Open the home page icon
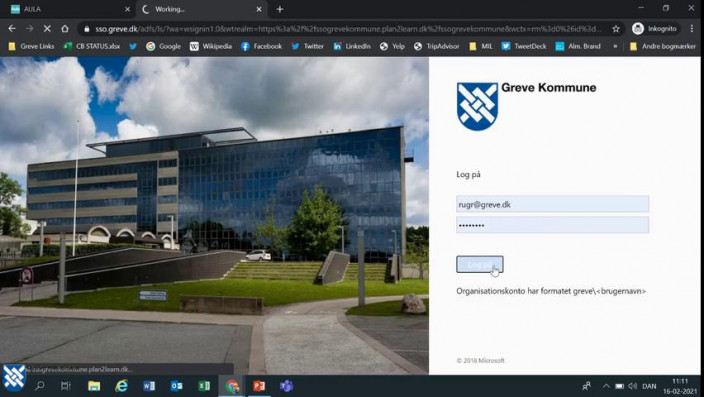The image size is (704, 397). pyautogui.click(x=65, y=29)
